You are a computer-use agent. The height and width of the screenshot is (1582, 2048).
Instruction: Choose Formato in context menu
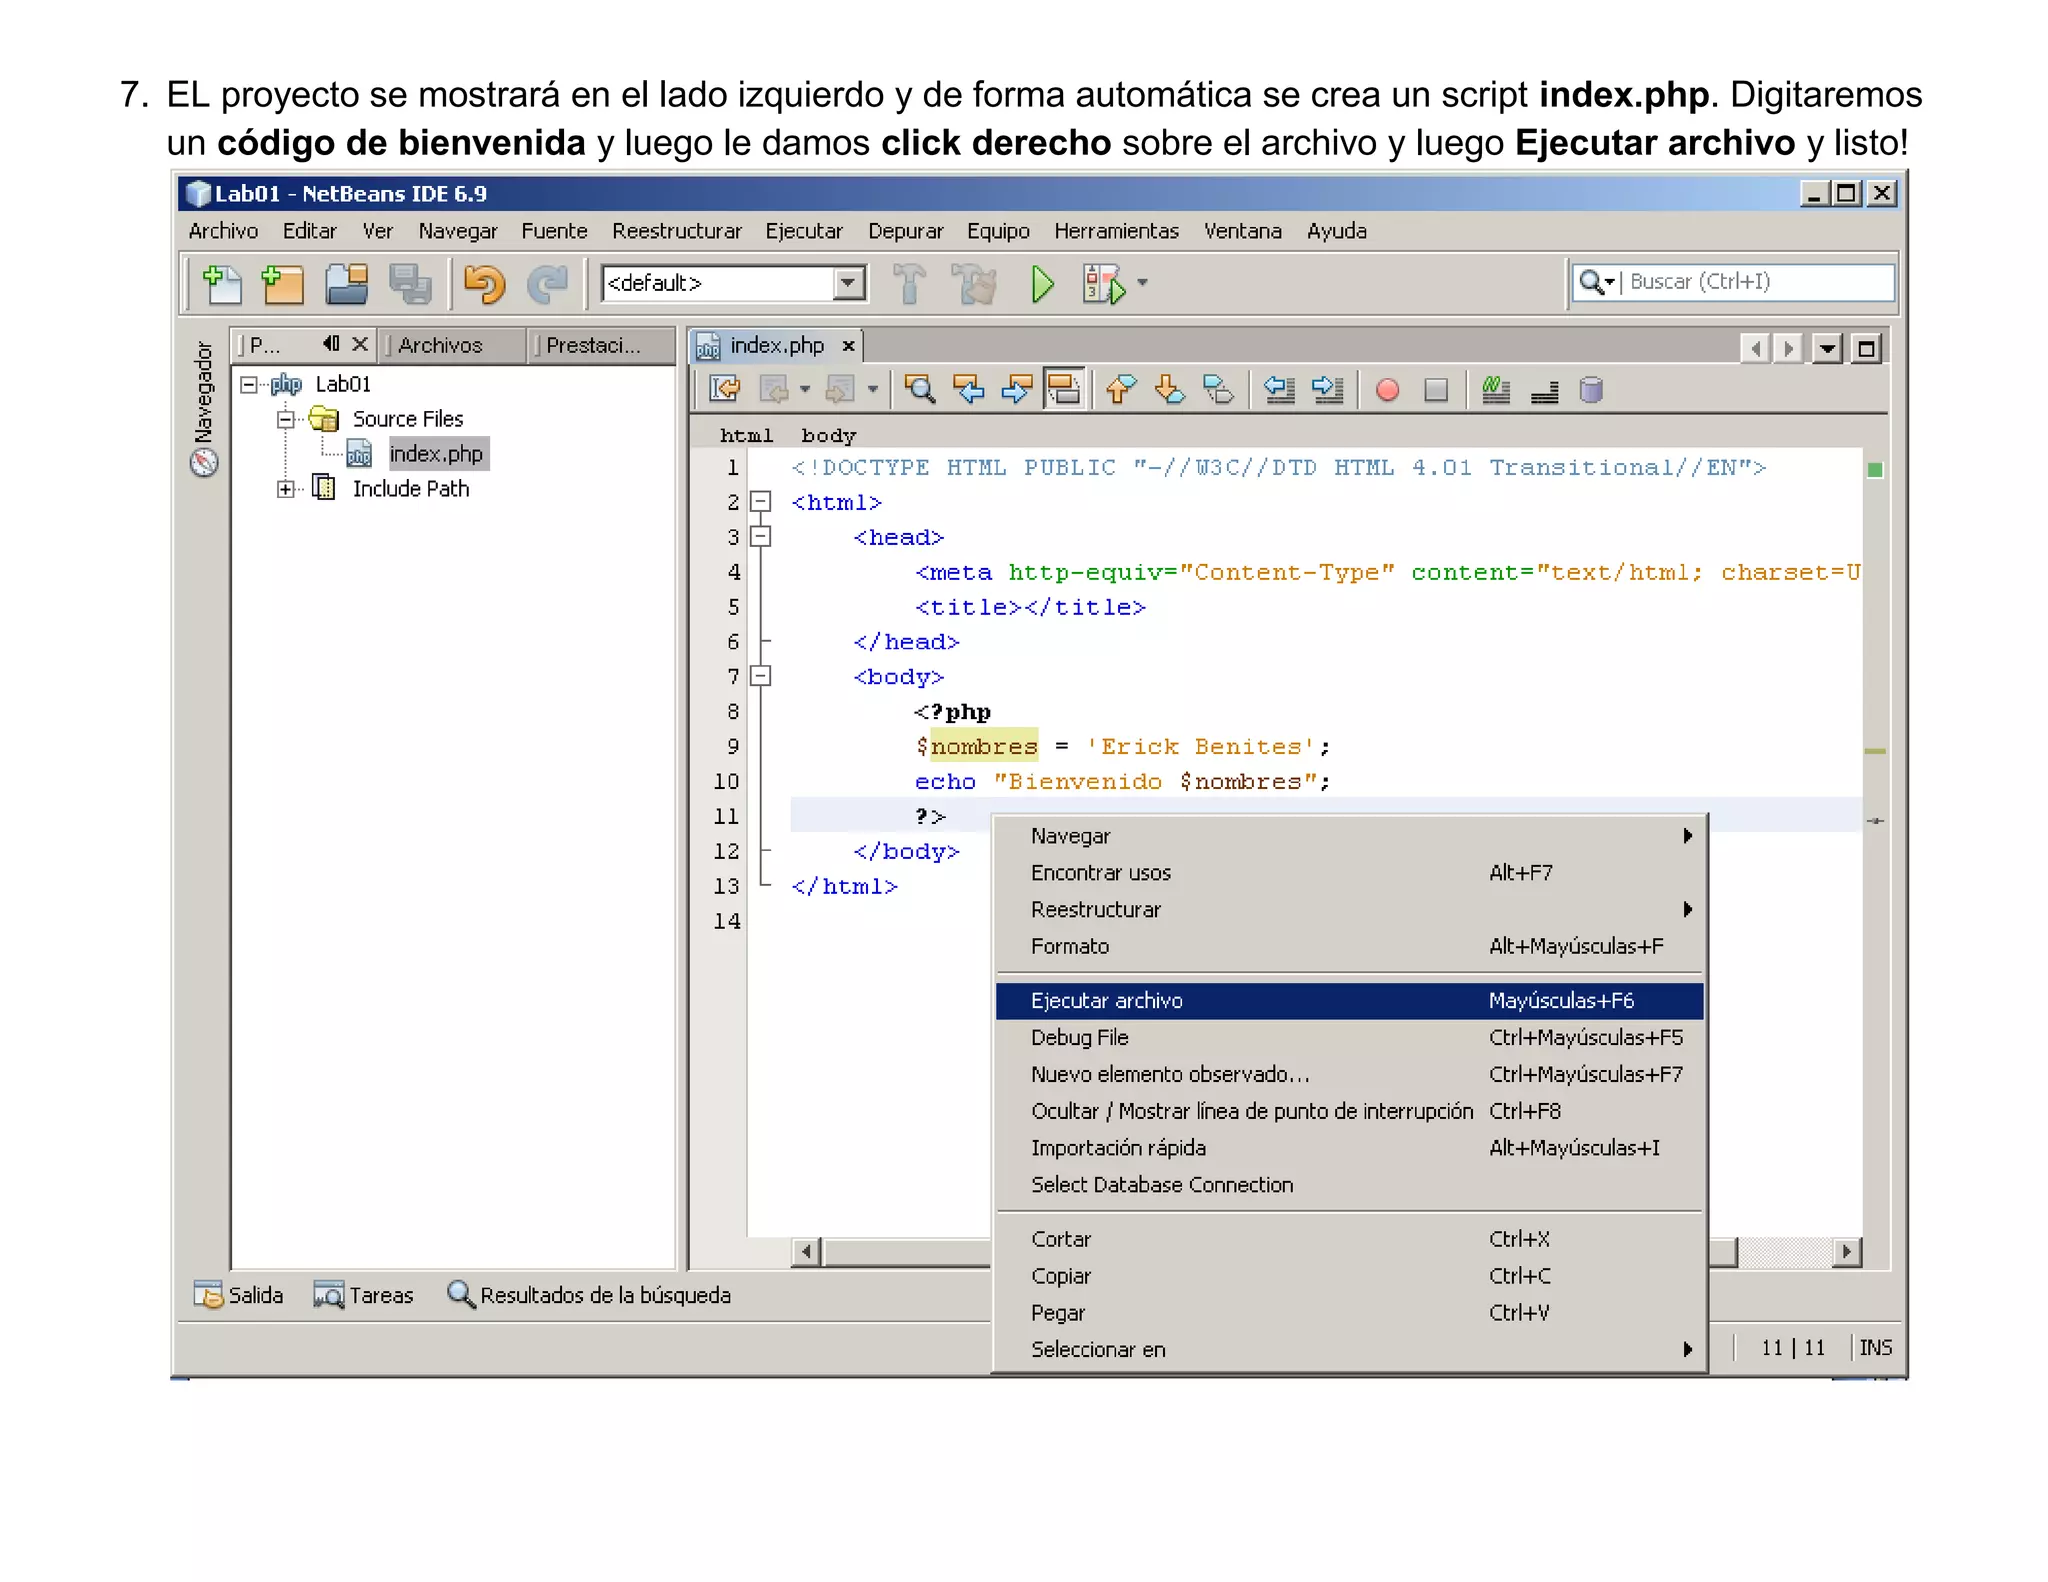tap(1349, 946)
